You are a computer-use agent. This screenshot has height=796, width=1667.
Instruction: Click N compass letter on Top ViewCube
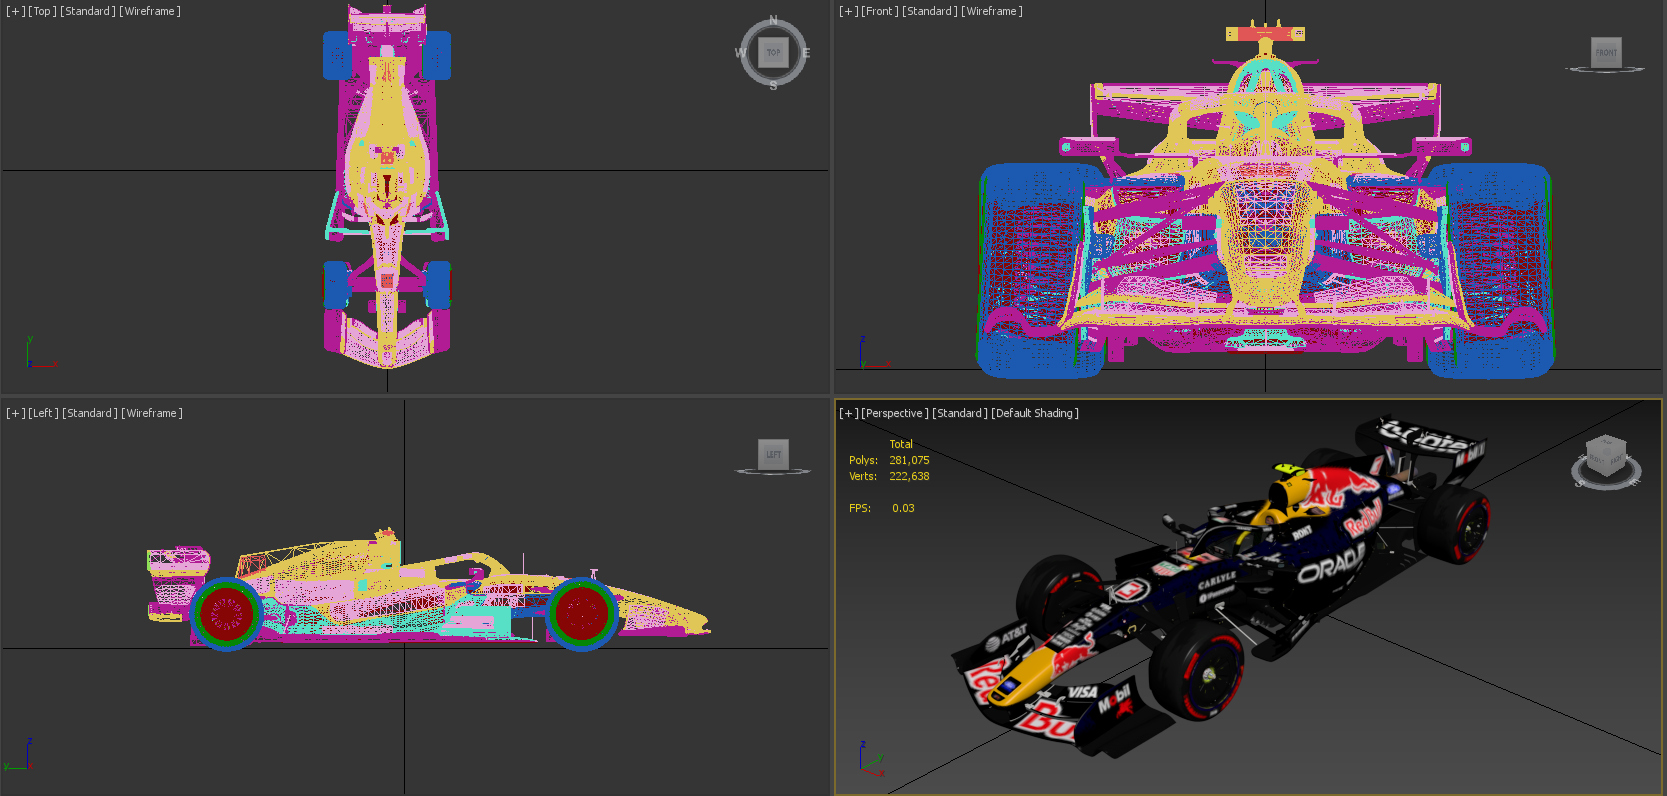coord(773,20)
